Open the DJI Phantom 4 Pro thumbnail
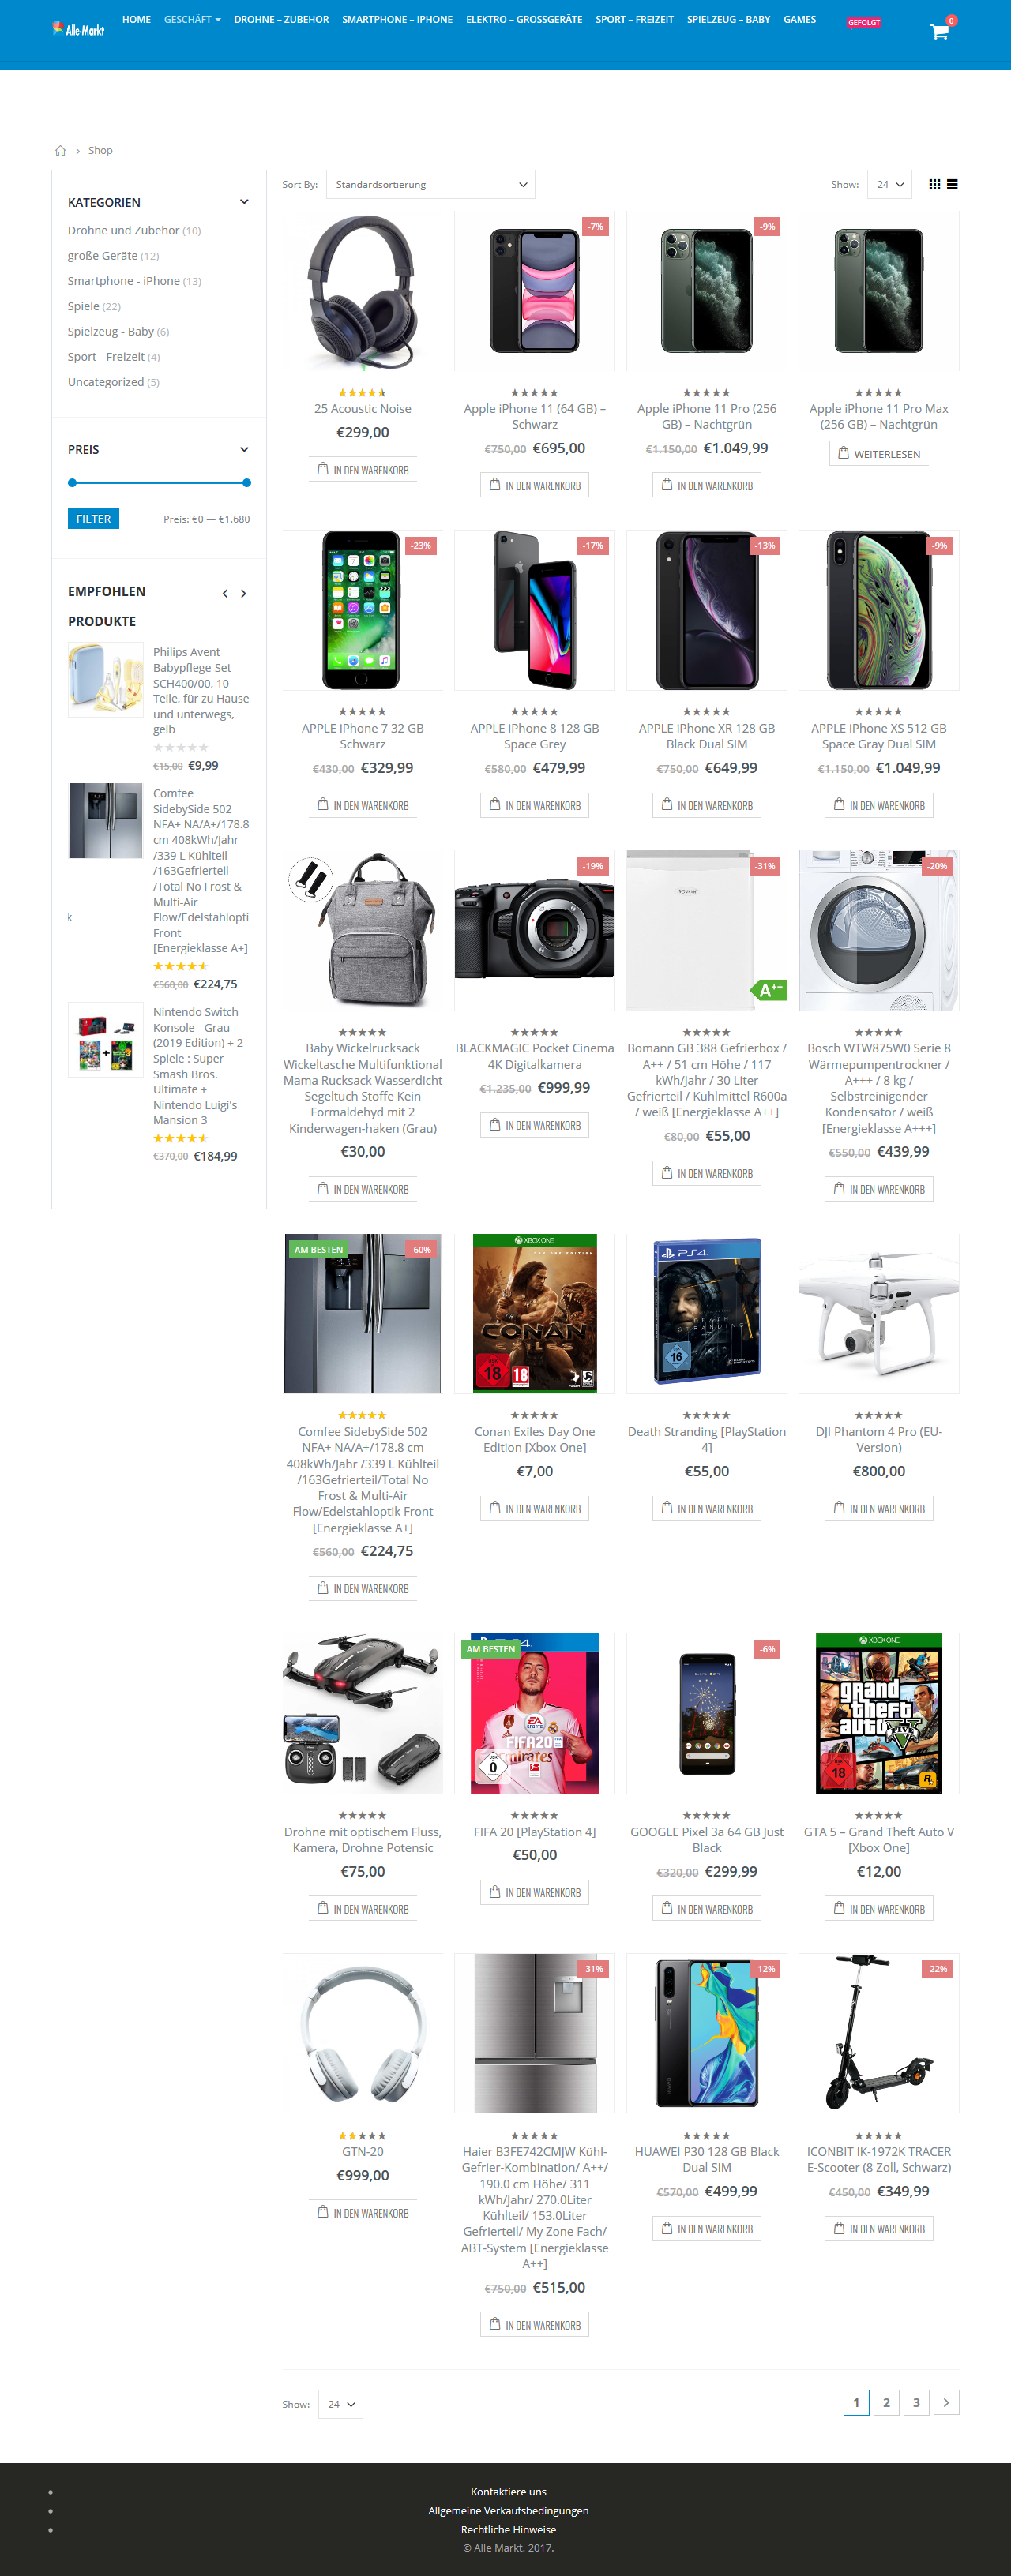 (x=878, y=1313)
